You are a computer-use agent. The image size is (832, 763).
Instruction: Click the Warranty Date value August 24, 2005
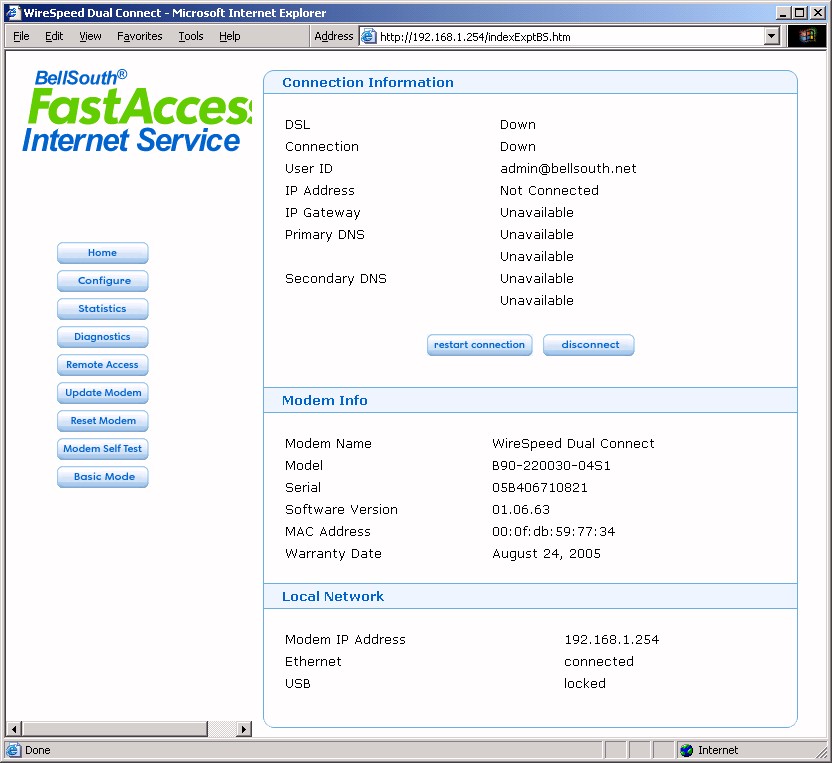547,554
